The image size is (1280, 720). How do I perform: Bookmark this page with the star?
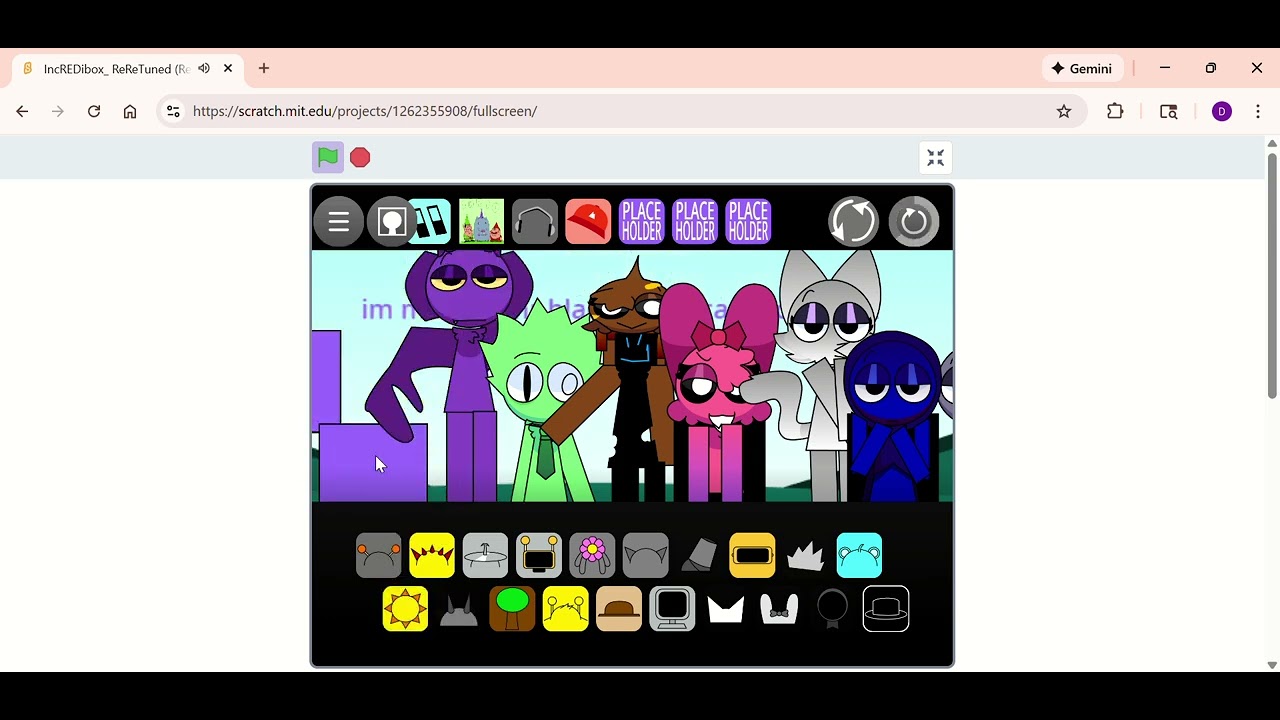click(1064, 111)
